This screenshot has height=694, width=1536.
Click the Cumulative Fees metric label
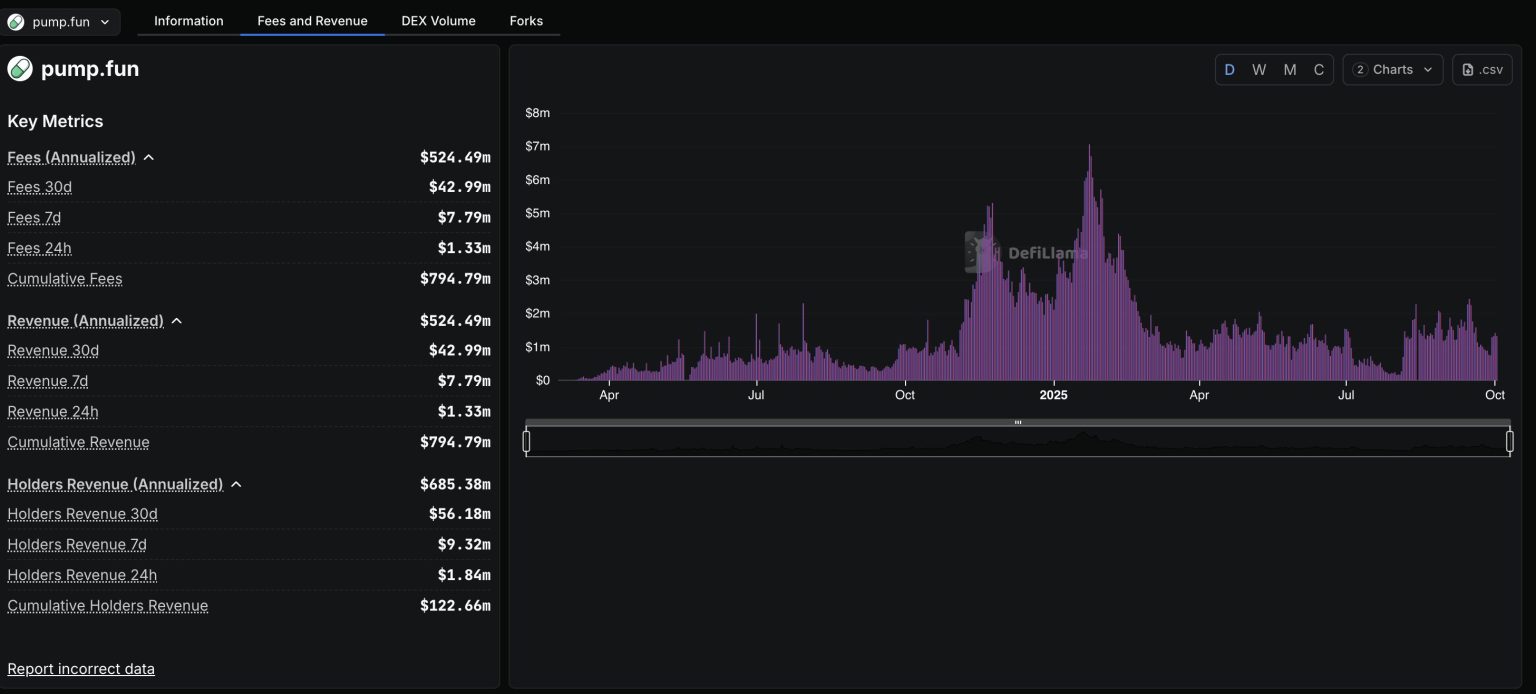point(65,279)
